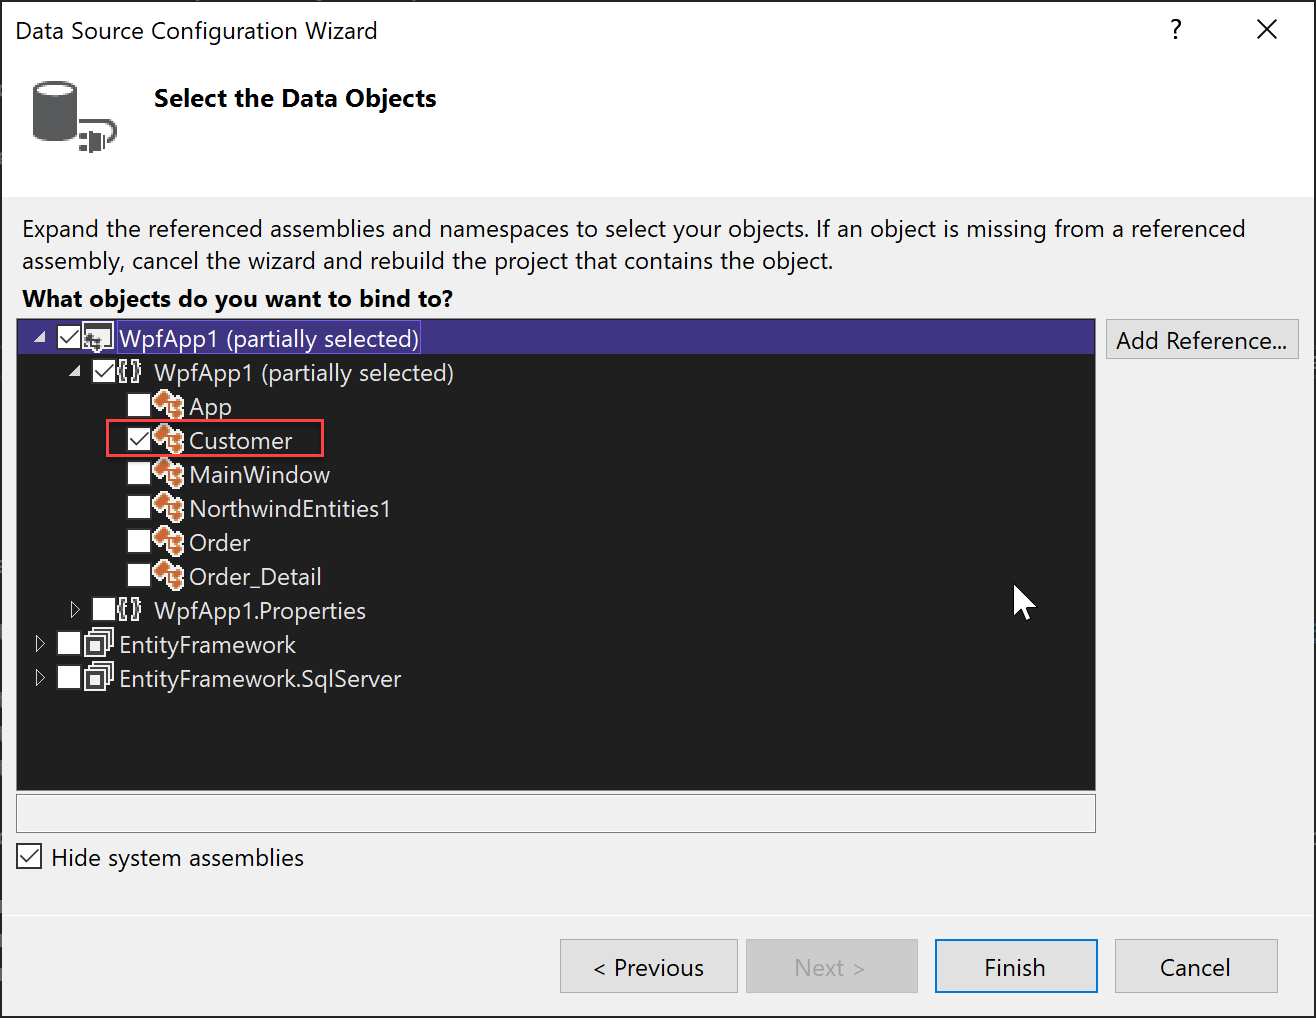Click the Order class icon
This screenshot has width=1316, height=1018.
168,542
